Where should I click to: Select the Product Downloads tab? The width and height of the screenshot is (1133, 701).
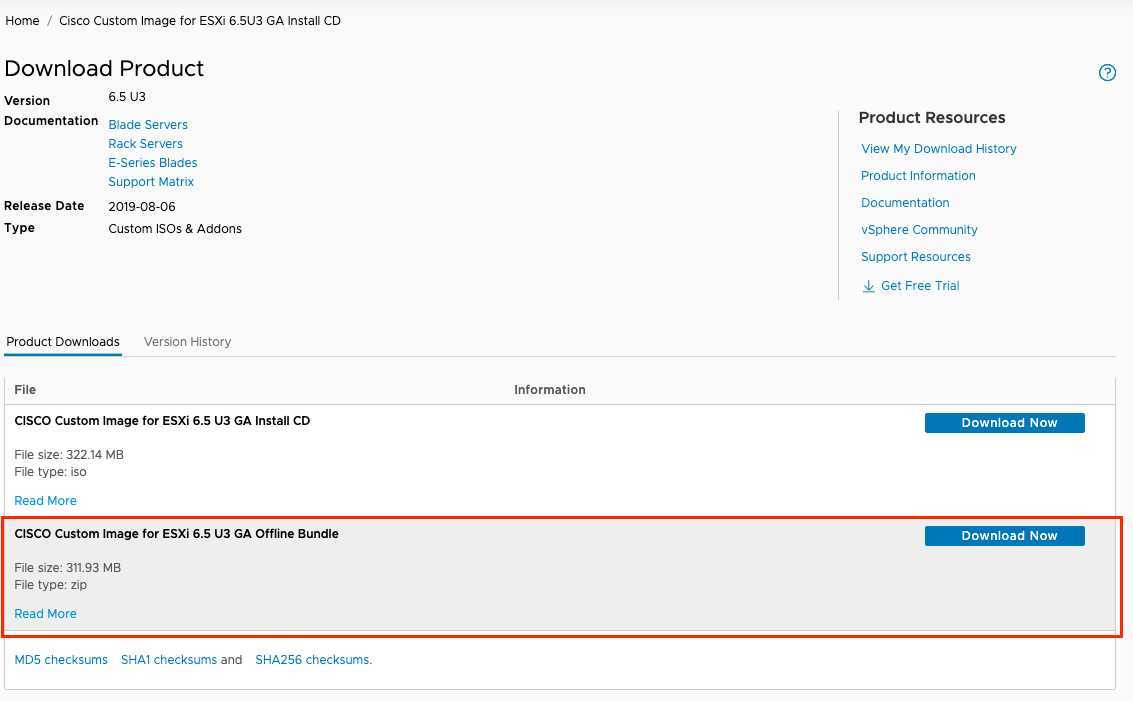[63, 342]
